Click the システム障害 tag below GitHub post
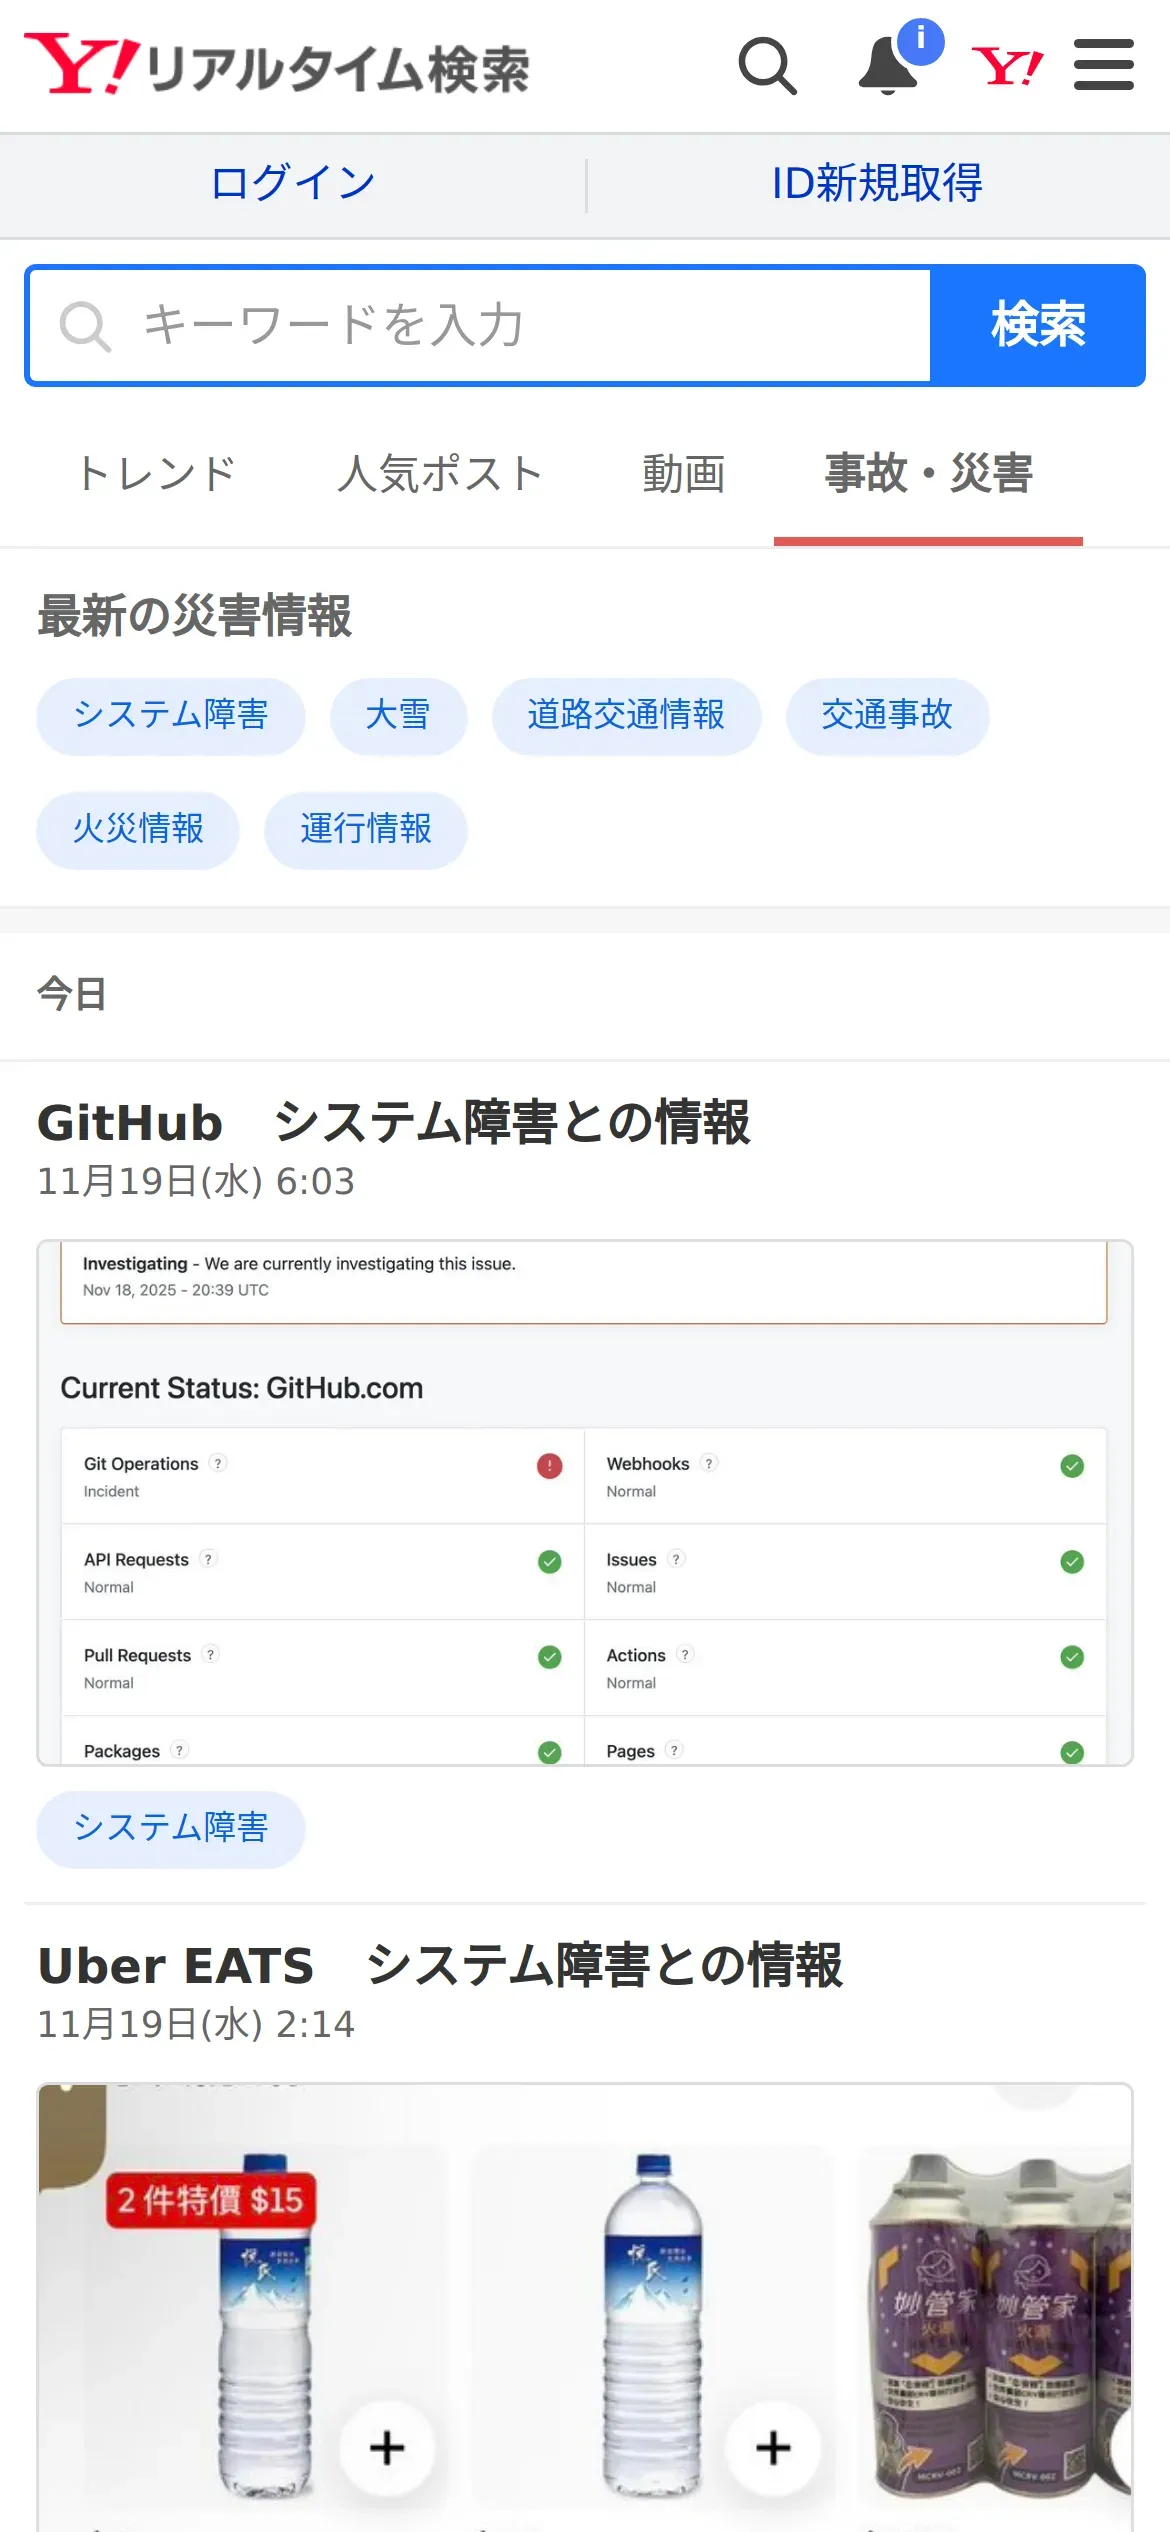1170x2532 pixels. coord(171,1829)
